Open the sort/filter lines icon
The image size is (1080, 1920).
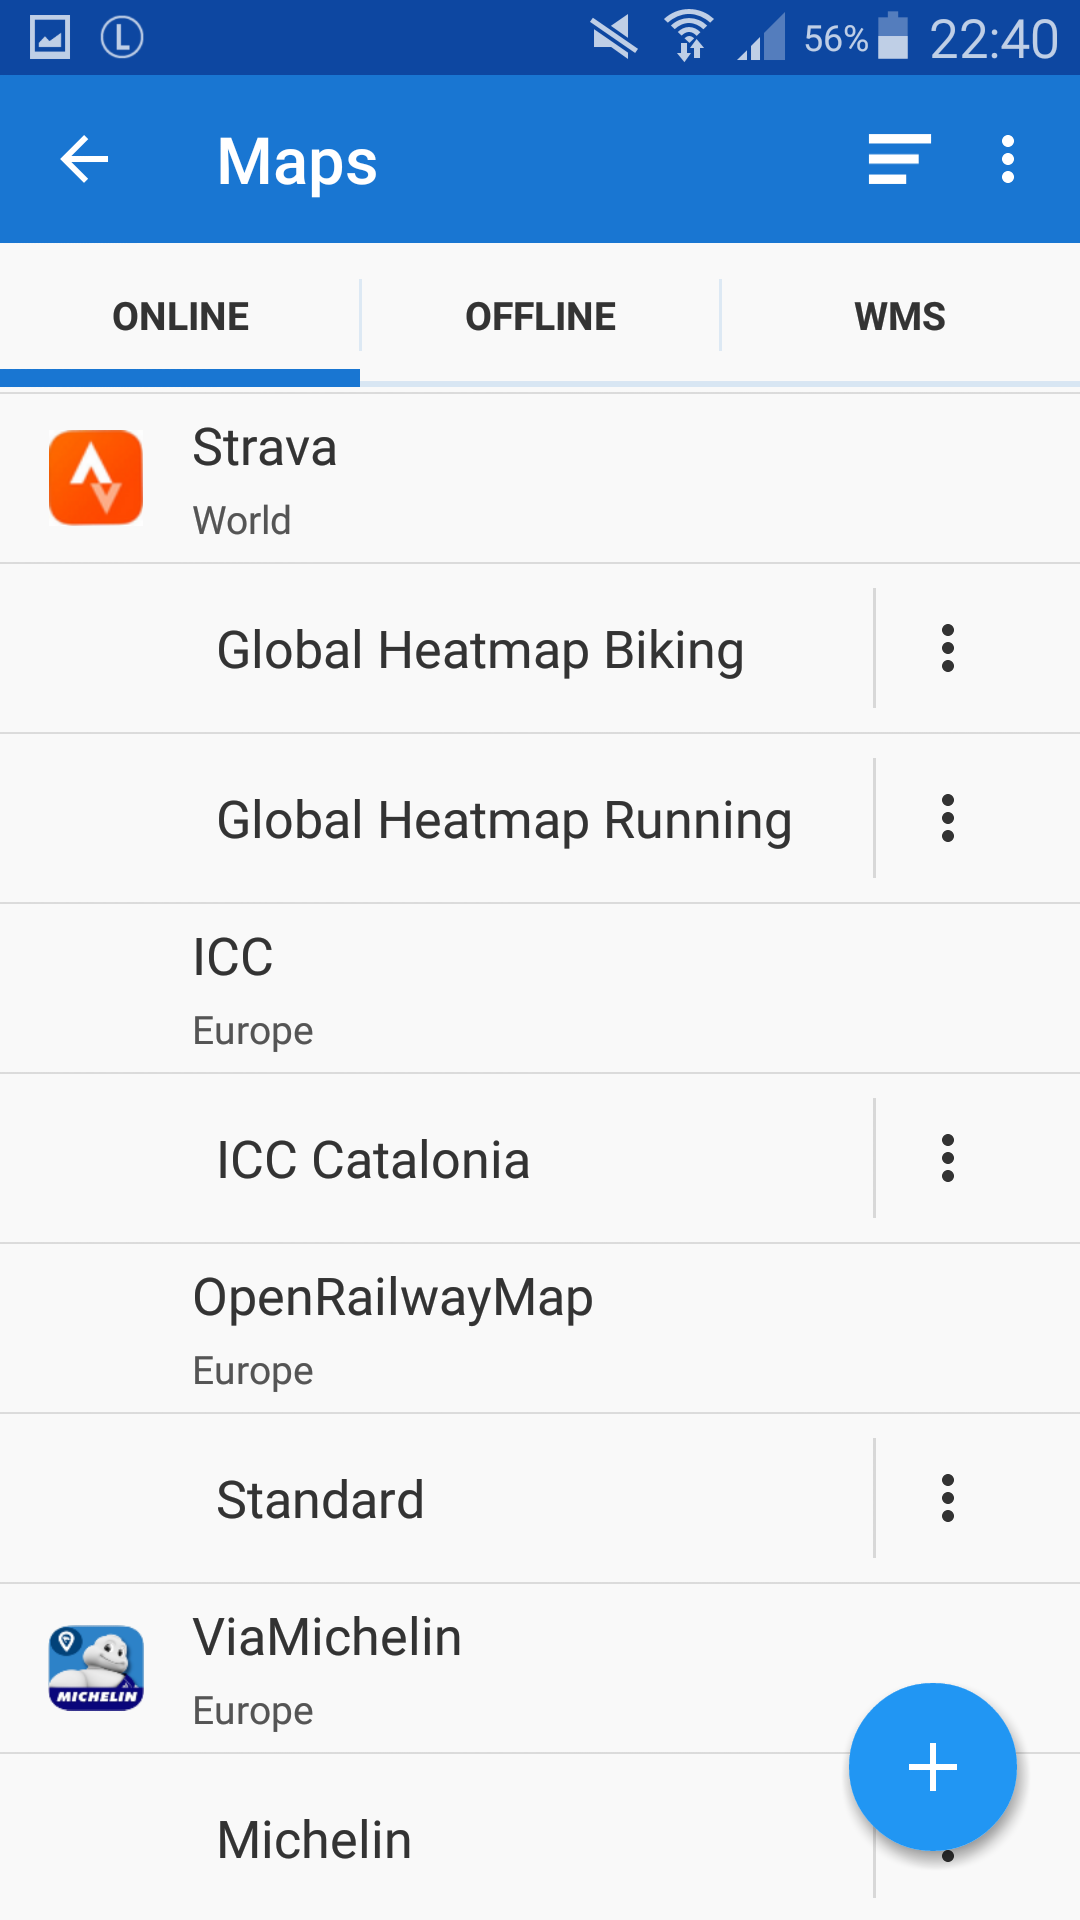899,160
